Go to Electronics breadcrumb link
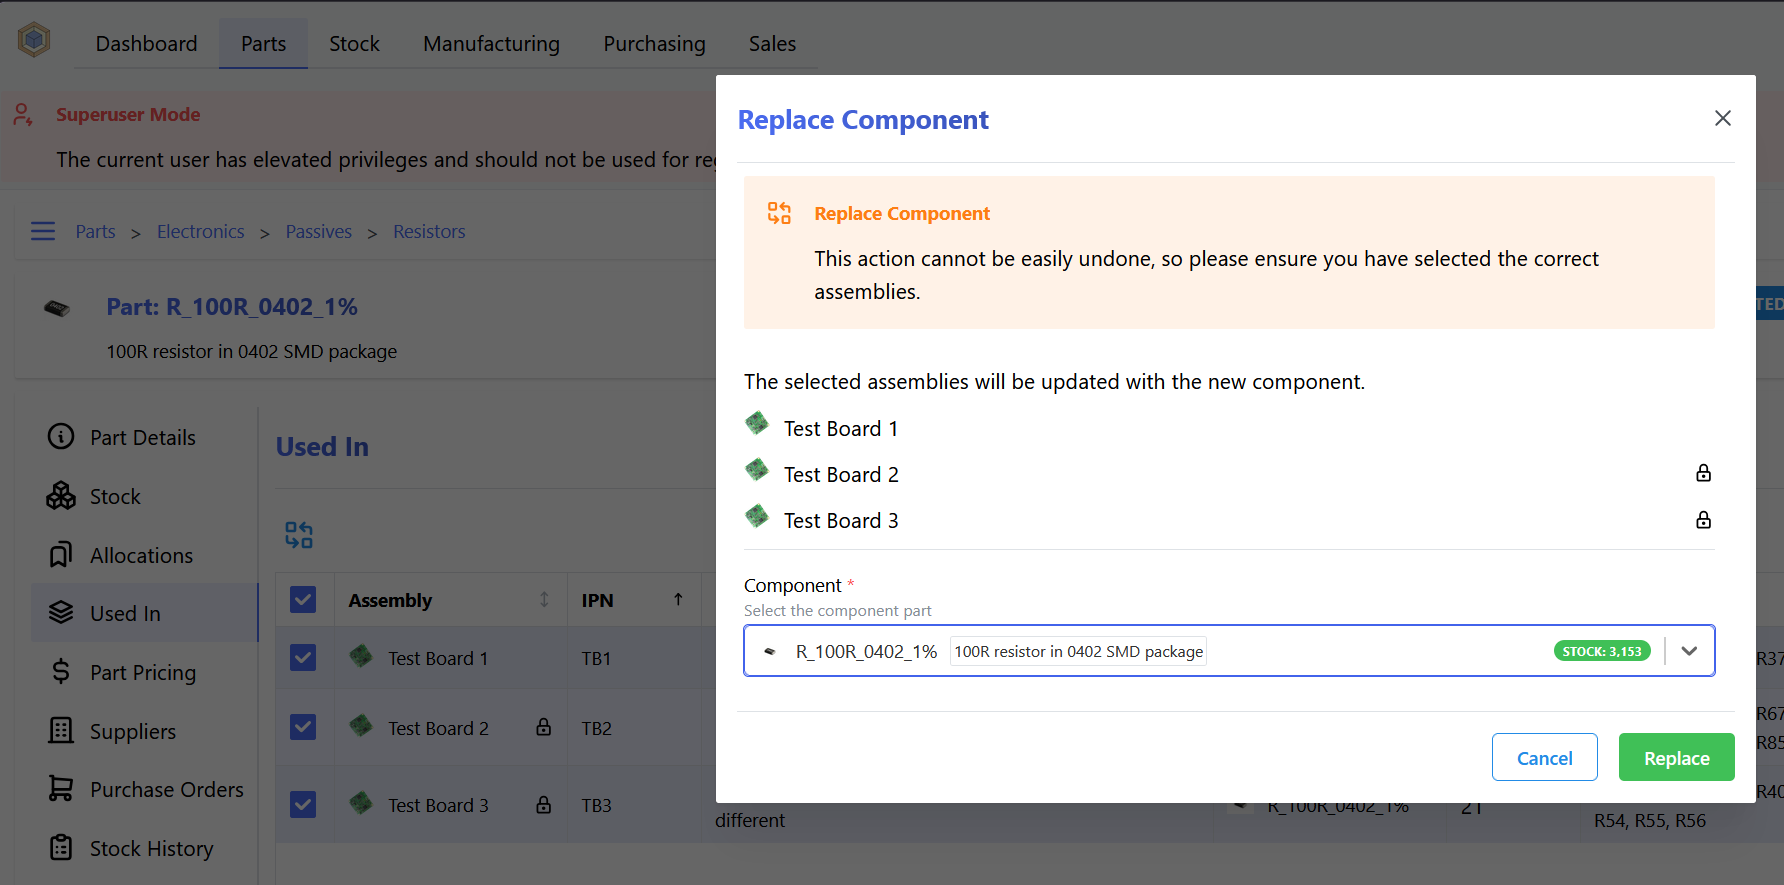The width and height of the screenshot is (1784, 885). pos(201,231)
